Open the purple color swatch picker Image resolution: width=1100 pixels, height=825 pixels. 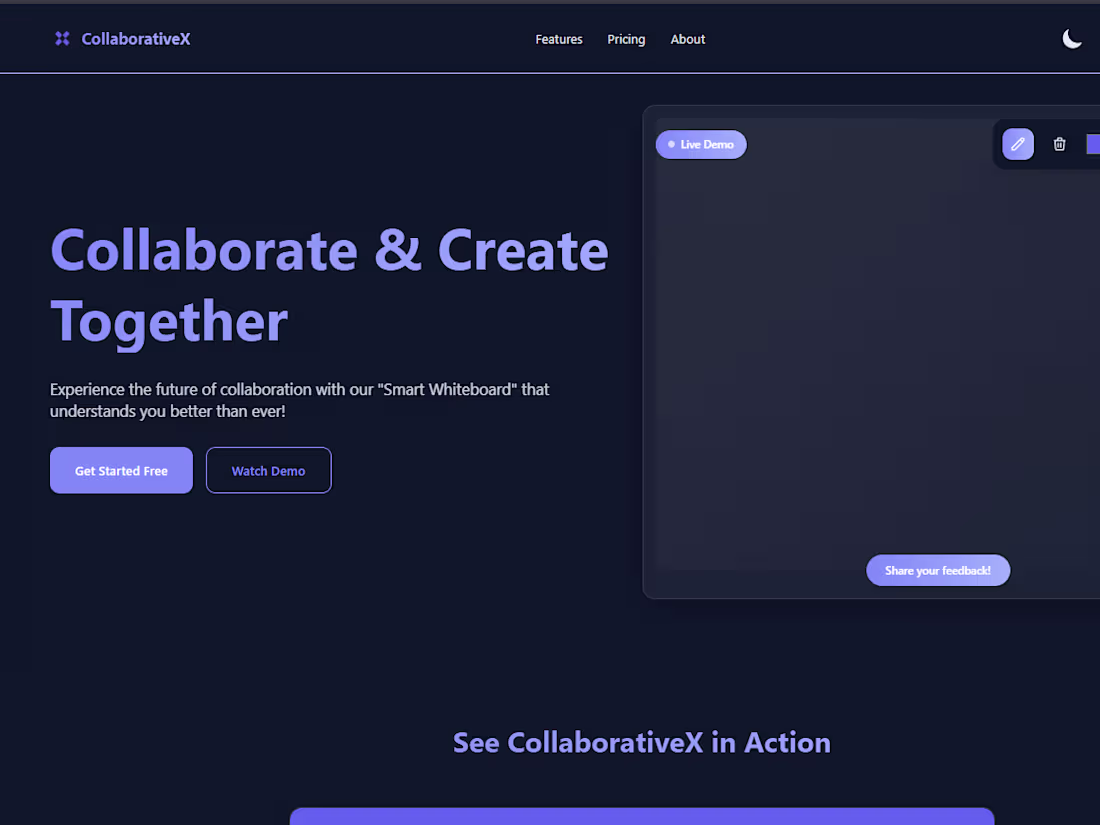1093,145
